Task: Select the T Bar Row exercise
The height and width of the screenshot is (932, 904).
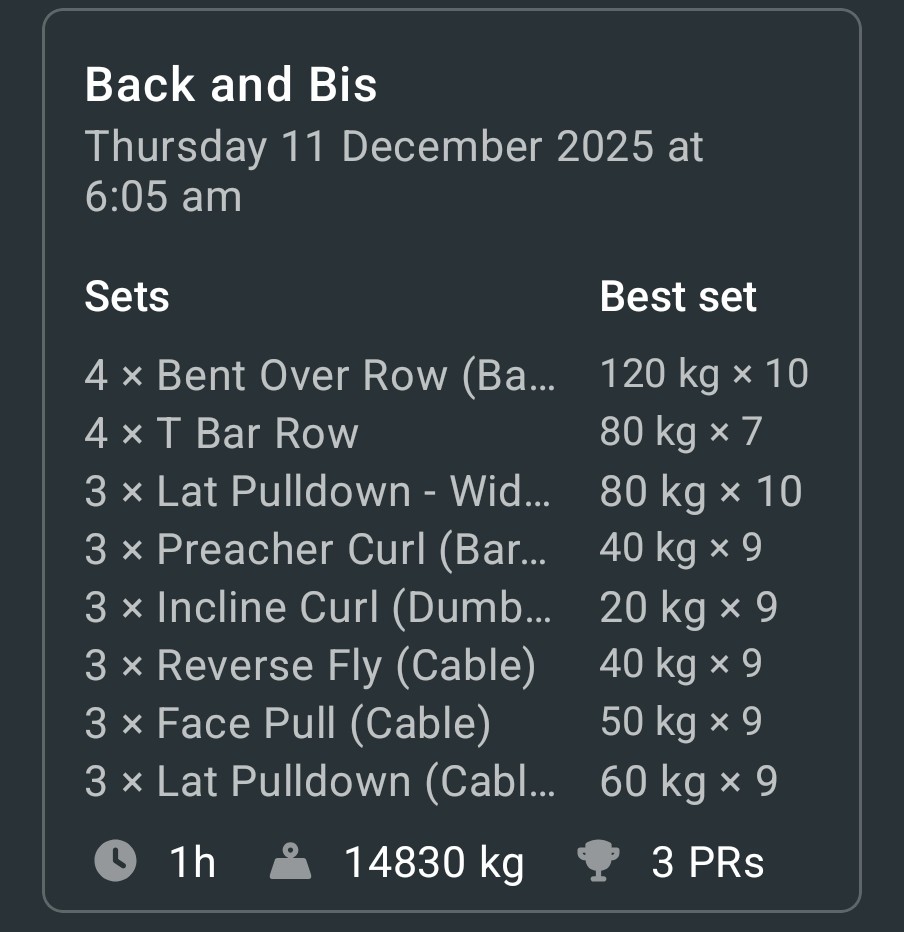Action: [221, 433]
